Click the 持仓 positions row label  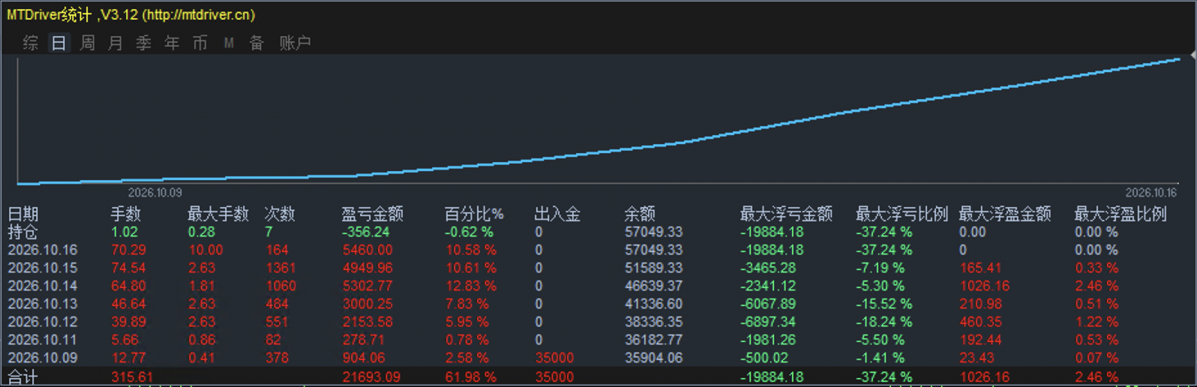pos(23,232)
